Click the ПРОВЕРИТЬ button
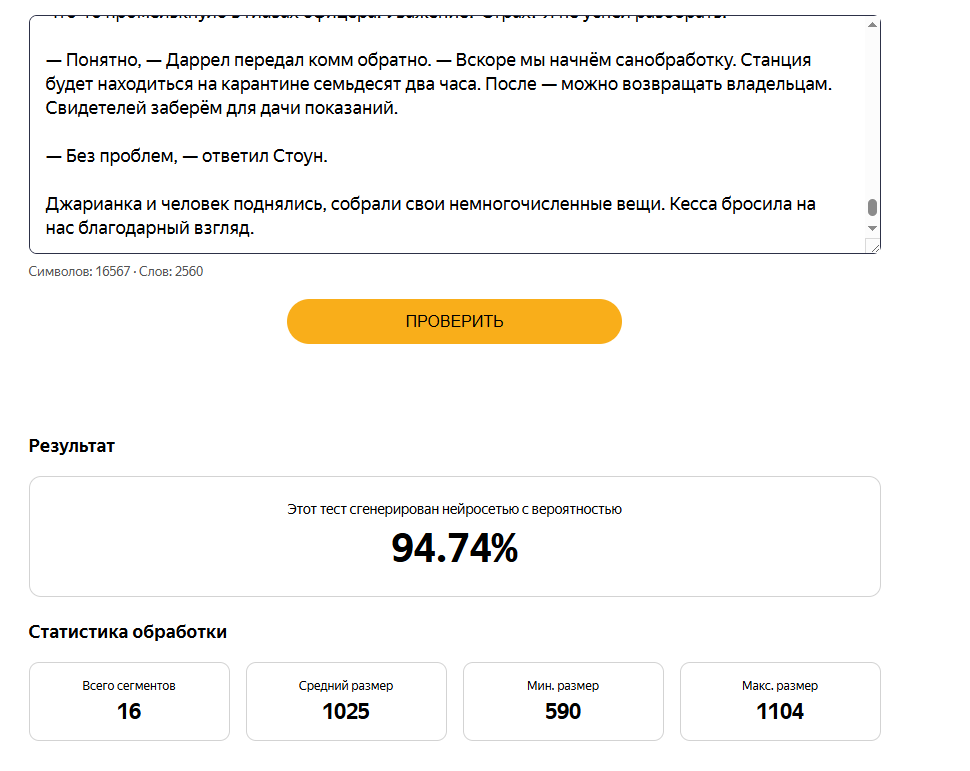 pyautogui.click(x=454, y=321)
